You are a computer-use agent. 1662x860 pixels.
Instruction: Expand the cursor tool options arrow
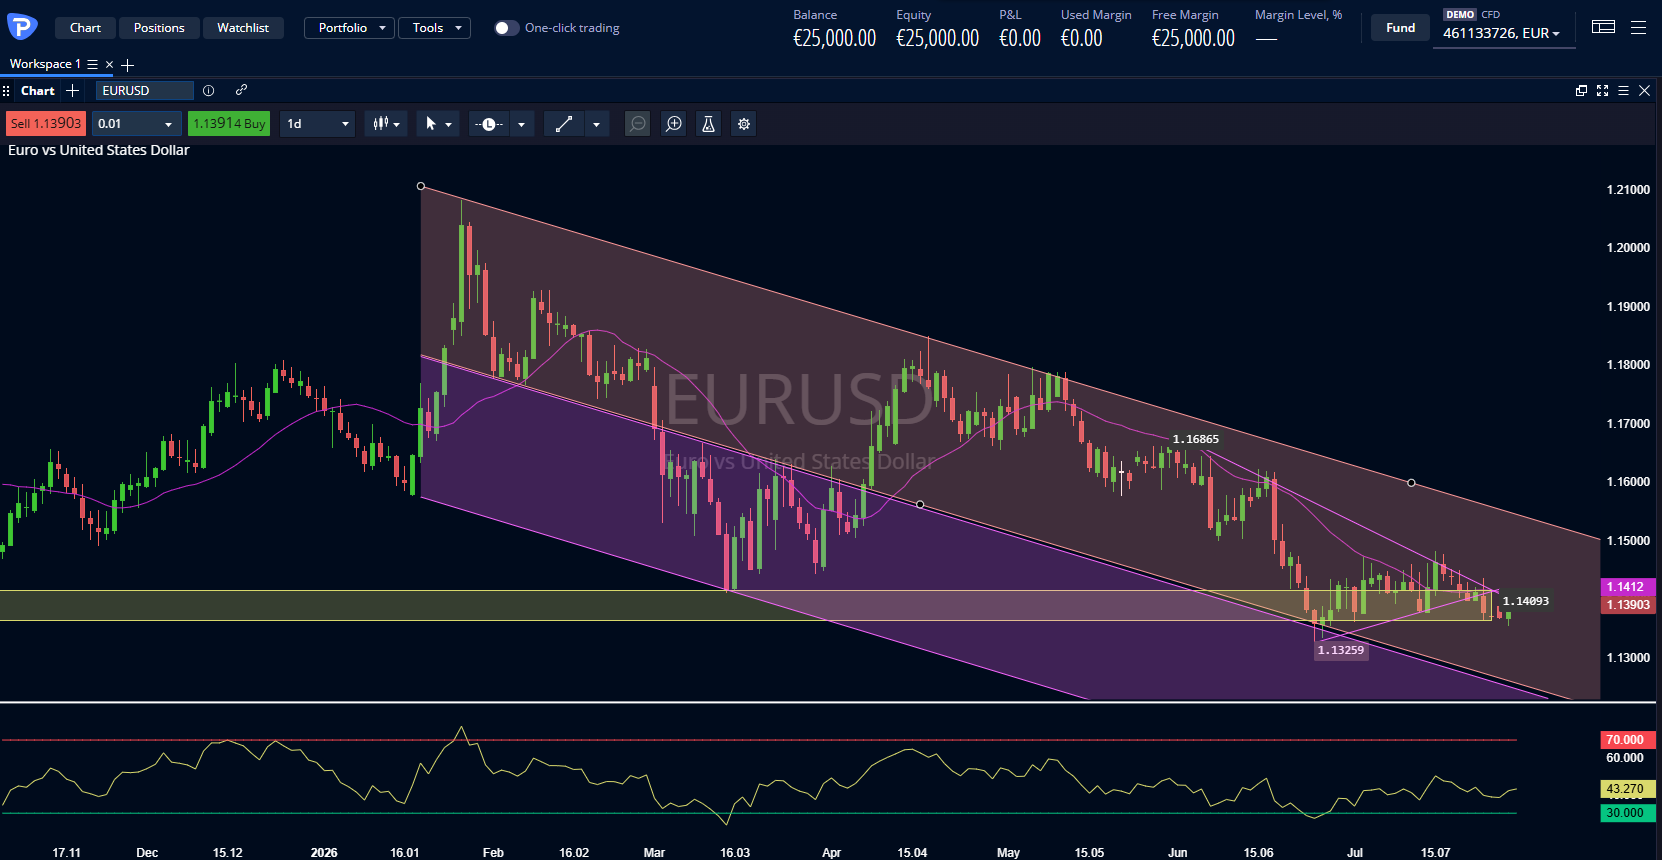449,124
